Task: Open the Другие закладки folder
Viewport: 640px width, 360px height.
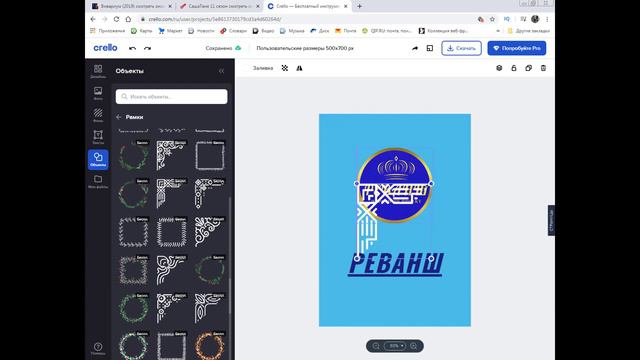Action: point(529,31)
